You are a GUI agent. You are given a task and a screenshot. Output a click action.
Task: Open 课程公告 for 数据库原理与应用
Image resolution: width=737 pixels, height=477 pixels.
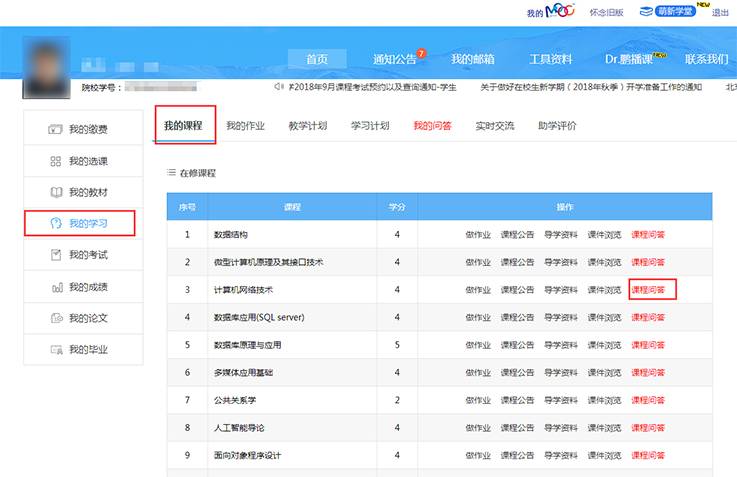click(517, 345)
